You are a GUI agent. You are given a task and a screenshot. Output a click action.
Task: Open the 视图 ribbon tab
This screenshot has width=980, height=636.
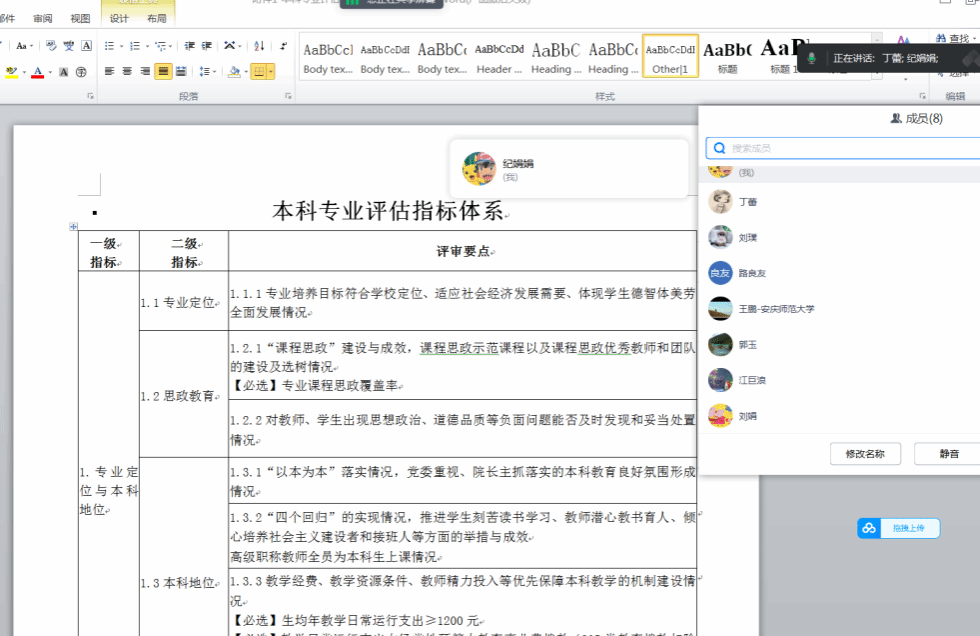click(80, 18)
